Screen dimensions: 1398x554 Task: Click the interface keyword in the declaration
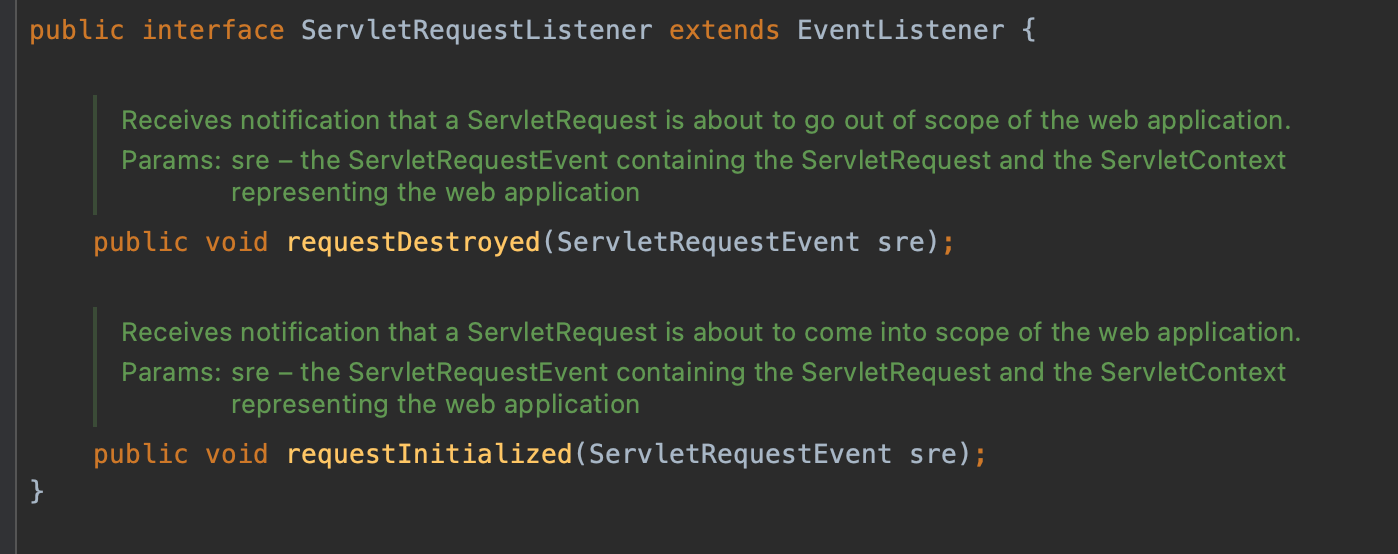coord(213,30)
